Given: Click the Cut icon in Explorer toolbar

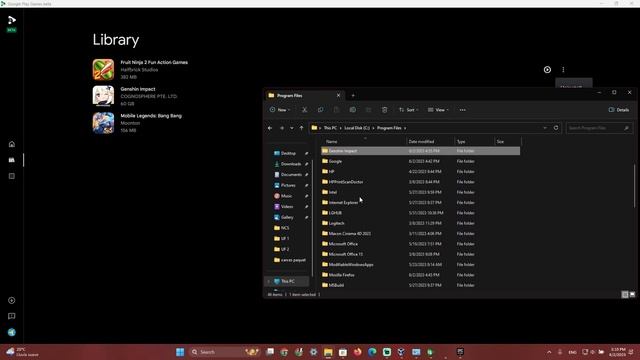Looking at the screenshot, I should pyautogui.click(x=304, y=110).
